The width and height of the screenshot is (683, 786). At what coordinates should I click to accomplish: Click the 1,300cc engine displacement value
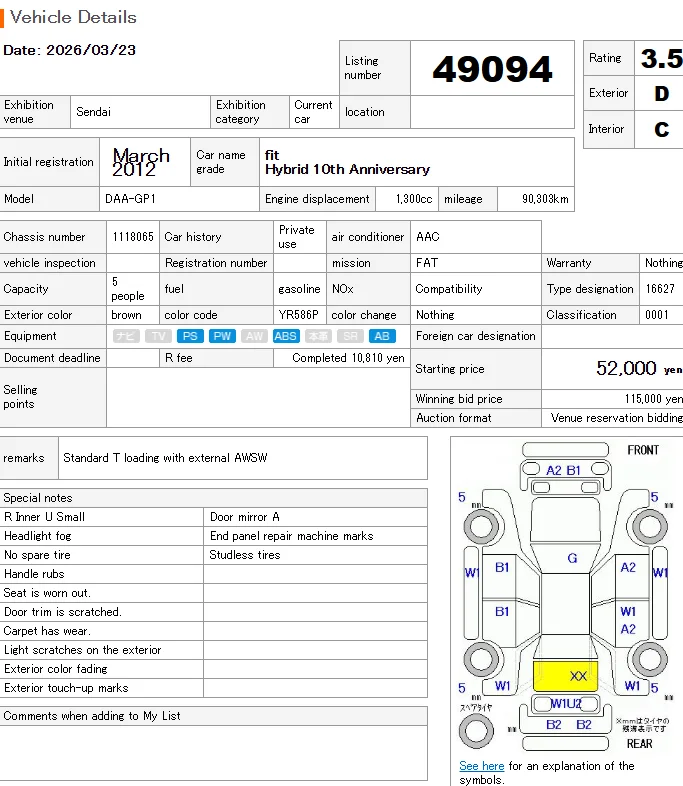tap(414, 199)
